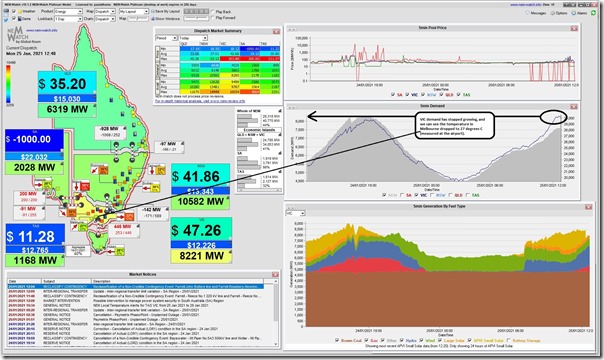The height and width of the screenshot is (360, 604).
Task: Open the Today dropdown in Market Summary
Action: point(194,38)
